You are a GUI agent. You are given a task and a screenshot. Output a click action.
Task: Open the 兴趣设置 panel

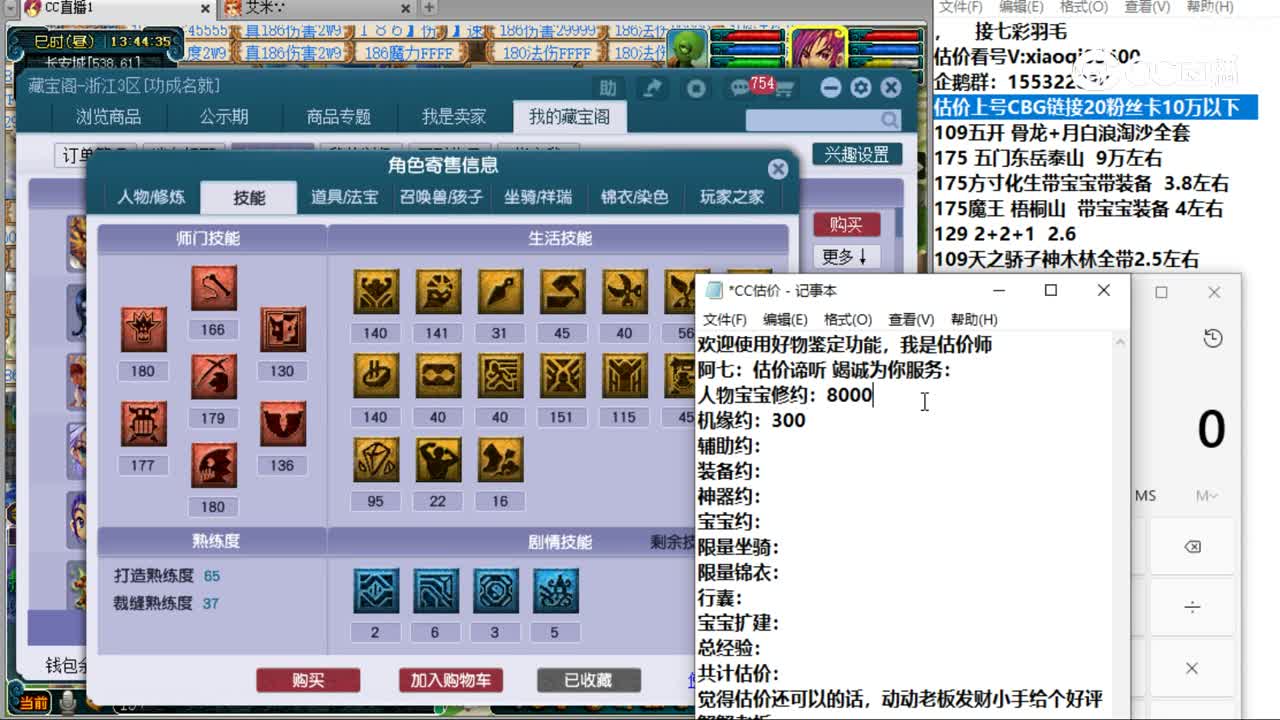(854, 154)
